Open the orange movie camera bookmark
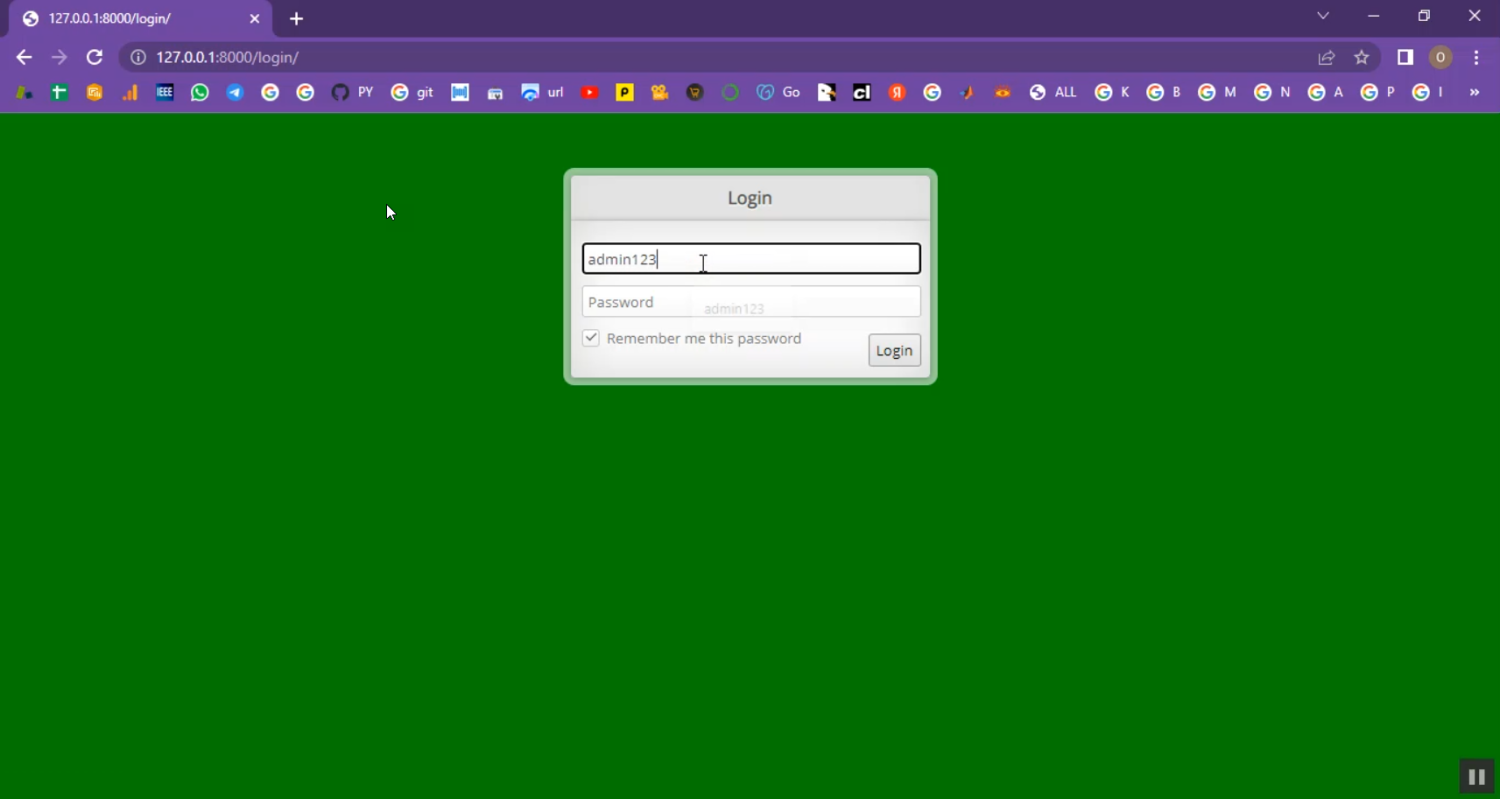This screenshot has height=799, width=1500. (659, 92)
